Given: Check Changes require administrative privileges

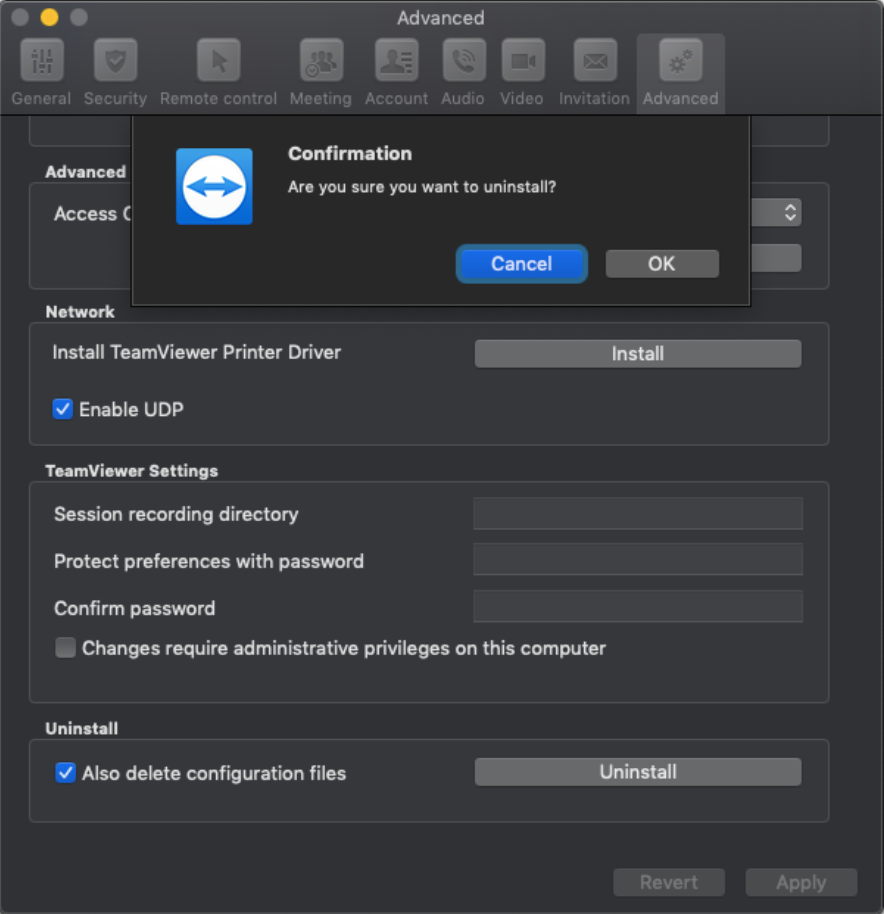Looking at the screenshot, I should [x=65, y=647].
